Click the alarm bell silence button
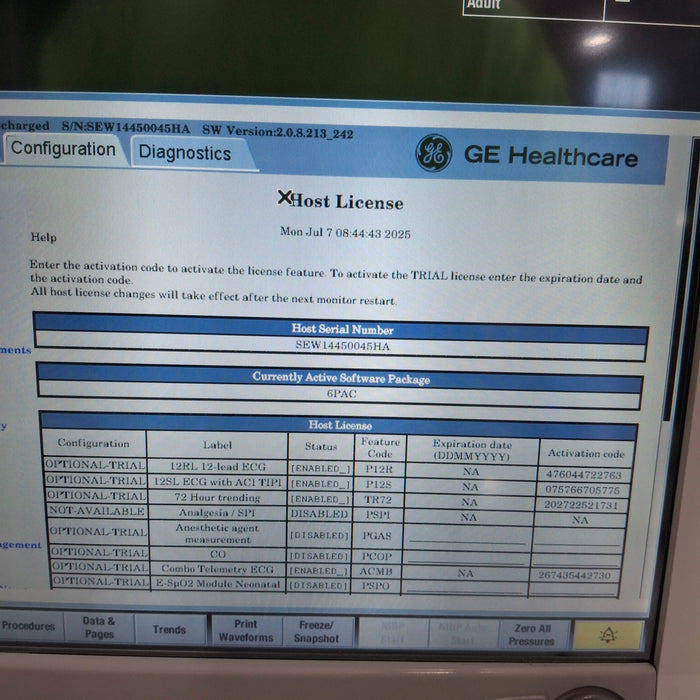Viewport: 700px width, 700px height. (x=608, y=635)
